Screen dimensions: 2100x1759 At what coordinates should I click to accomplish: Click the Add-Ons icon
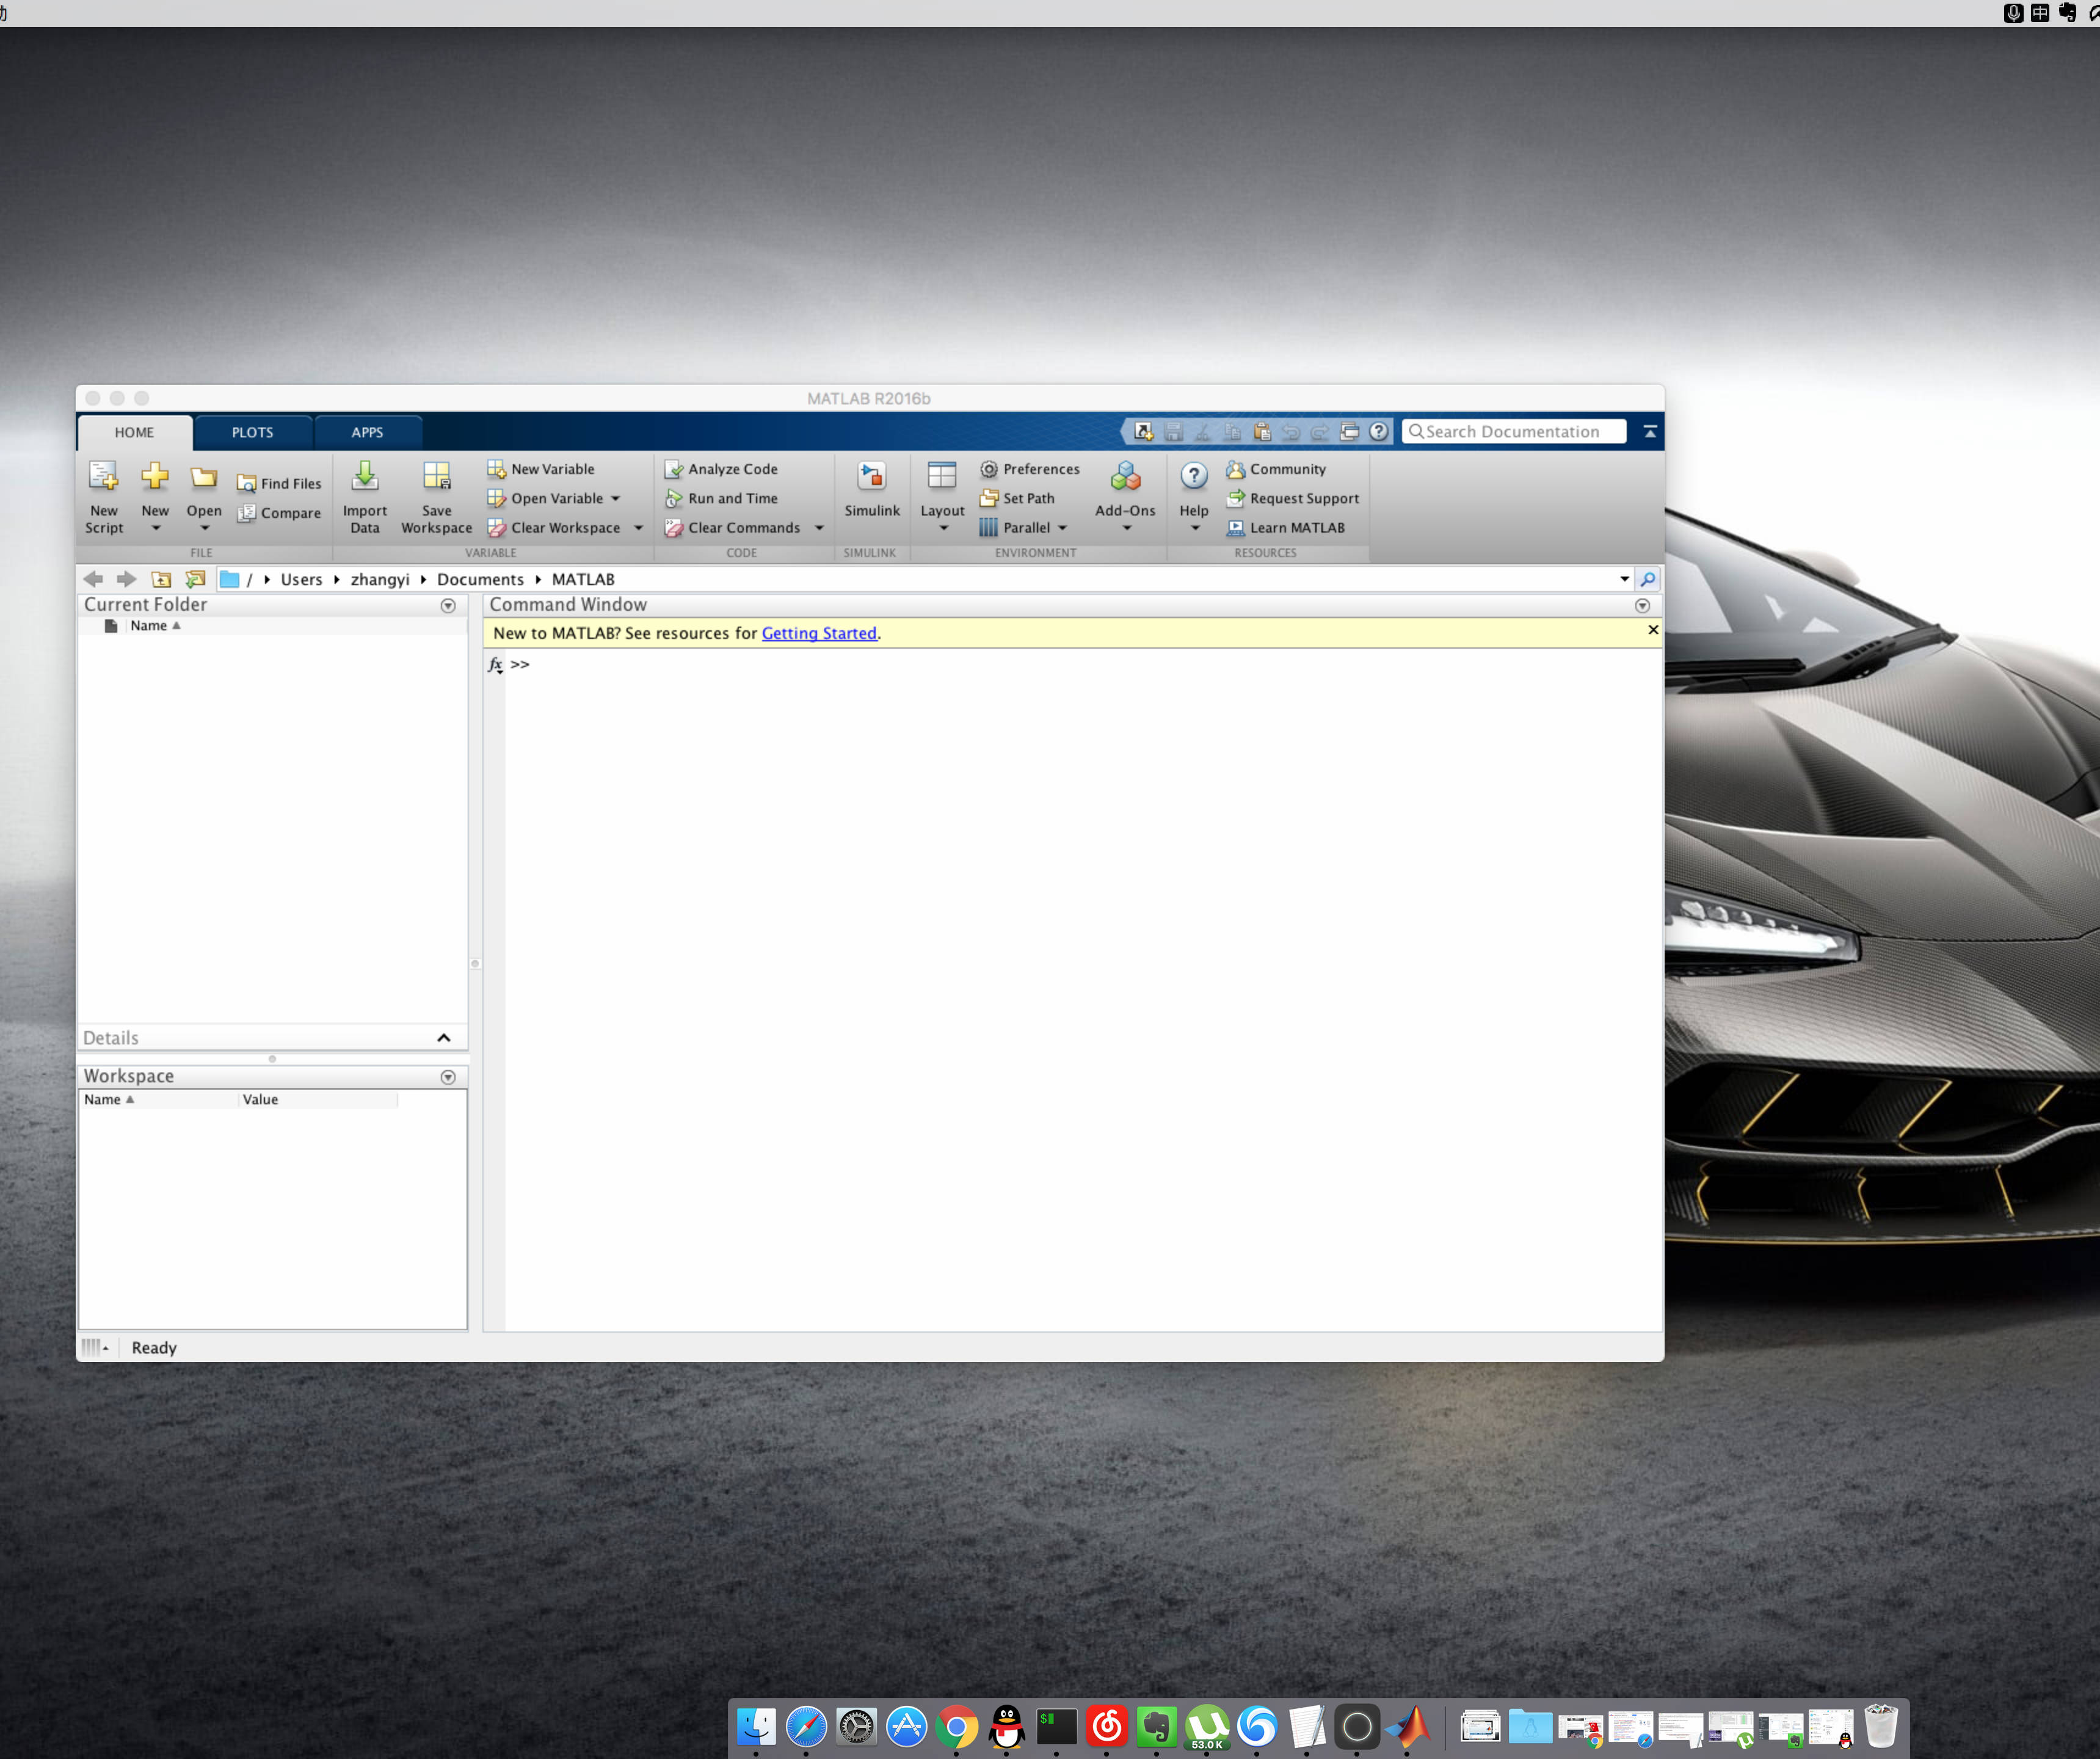1125,477
